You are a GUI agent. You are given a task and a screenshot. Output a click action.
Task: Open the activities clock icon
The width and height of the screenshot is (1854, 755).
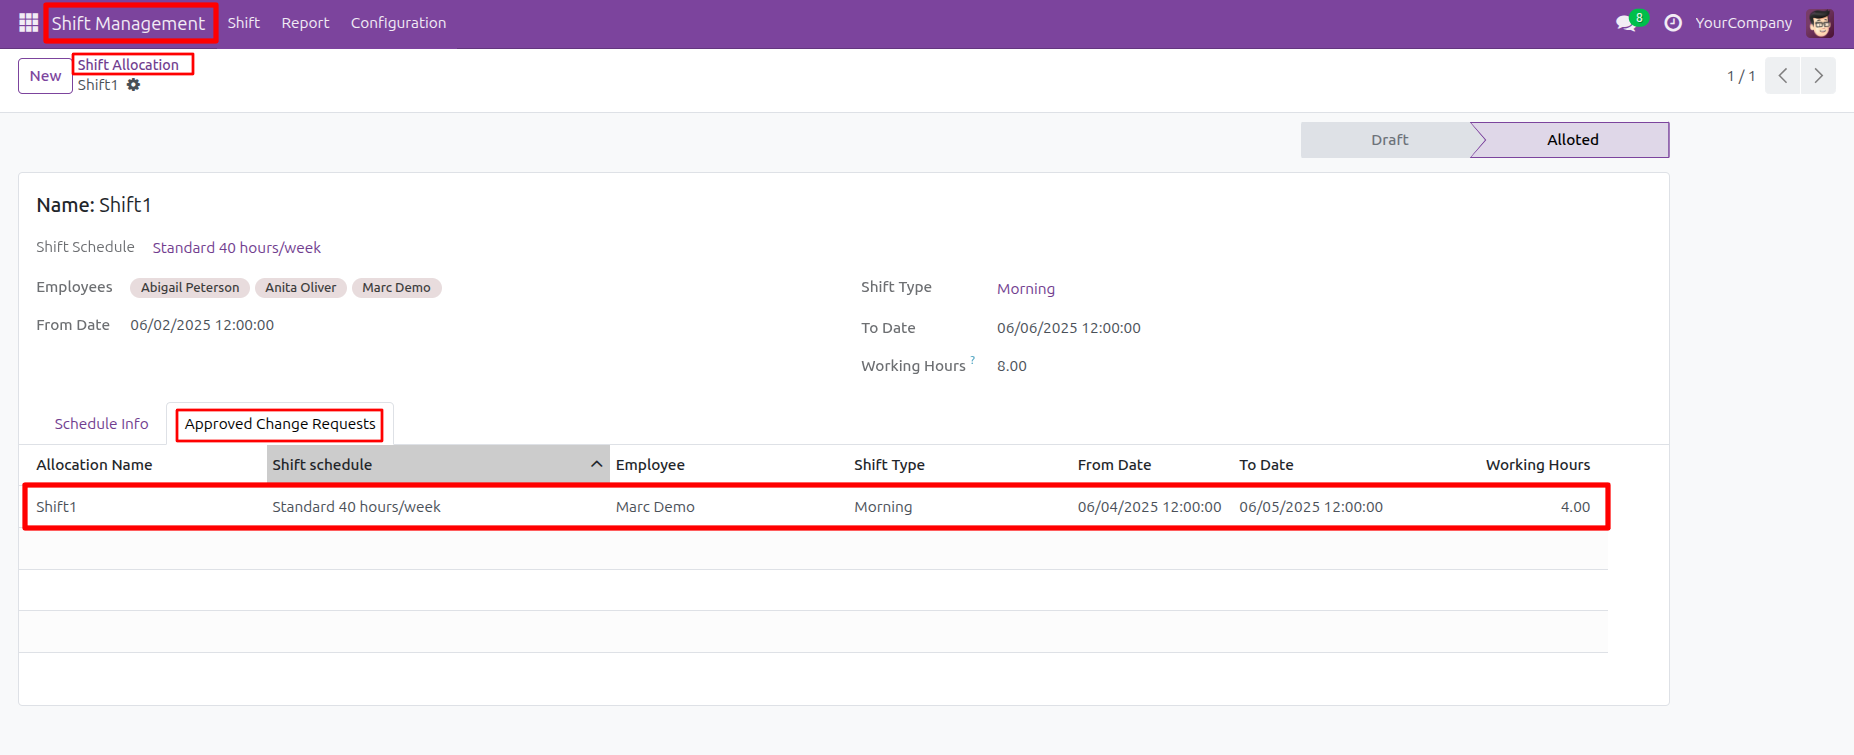(1673, 23)
